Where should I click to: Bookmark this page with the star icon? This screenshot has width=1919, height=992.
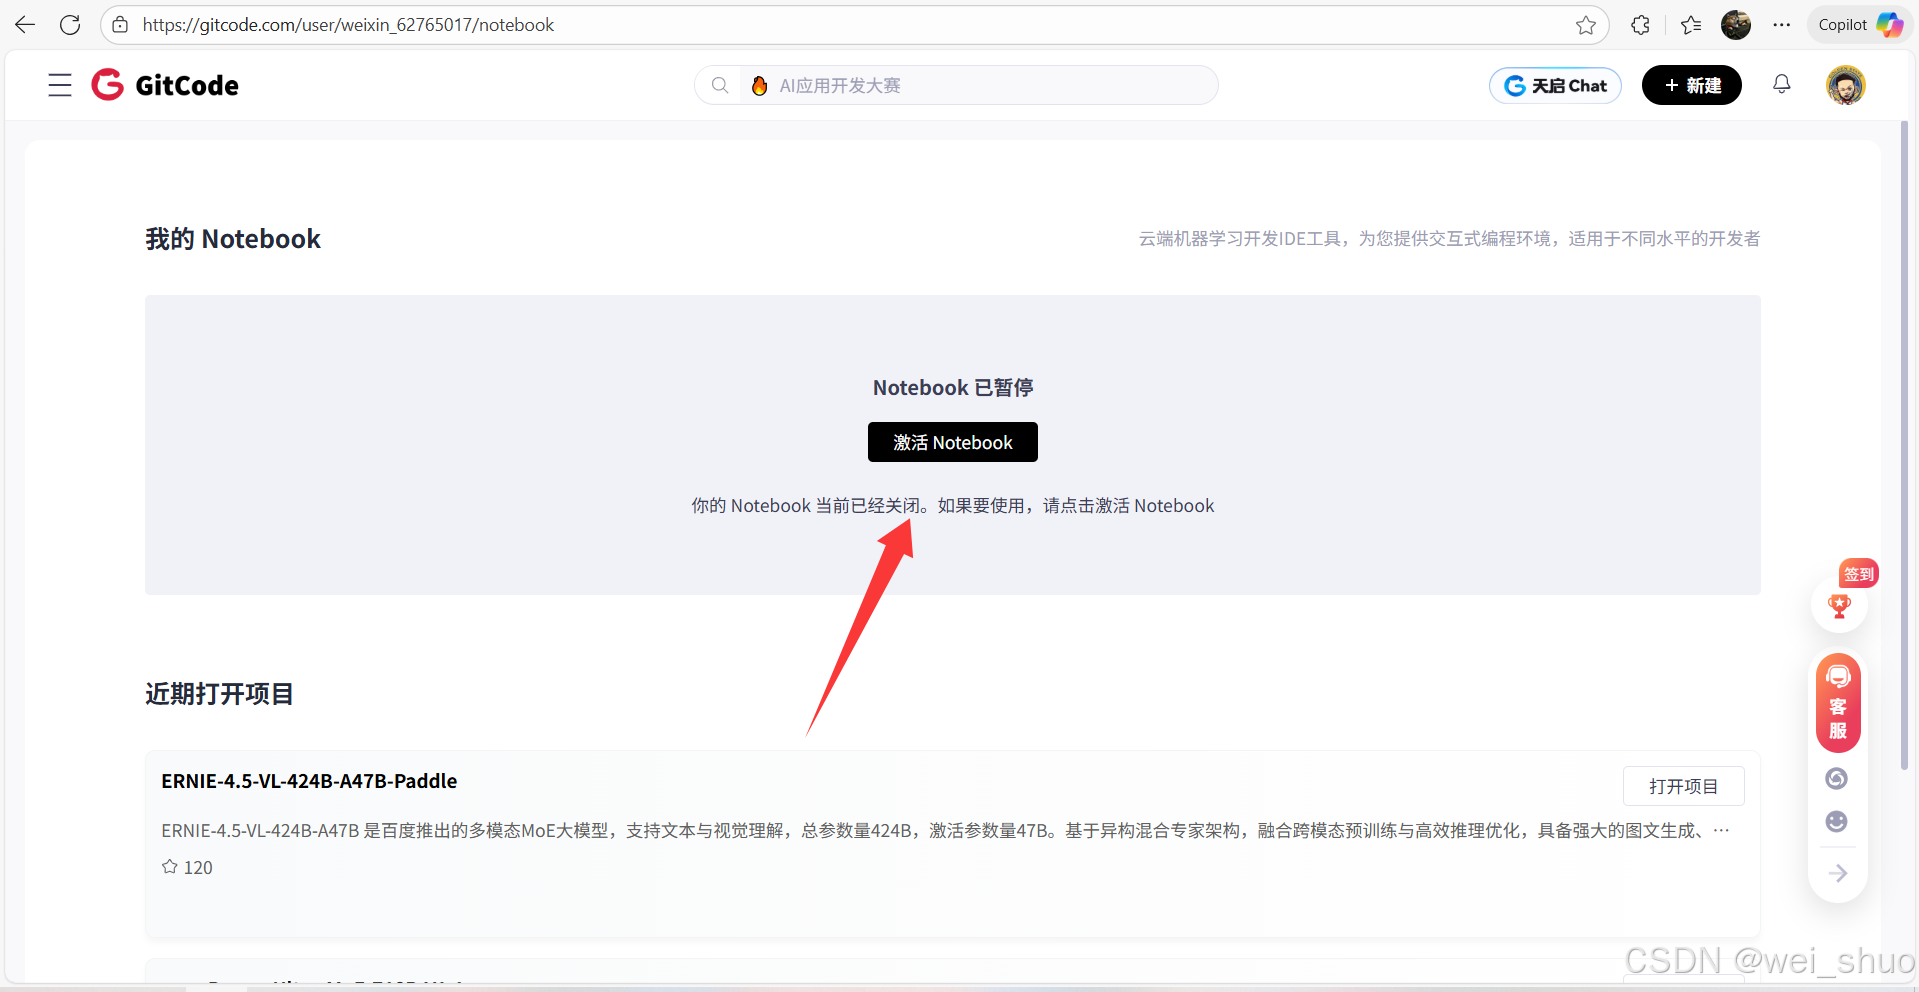pyautogui.click(x=1586, y=25)
